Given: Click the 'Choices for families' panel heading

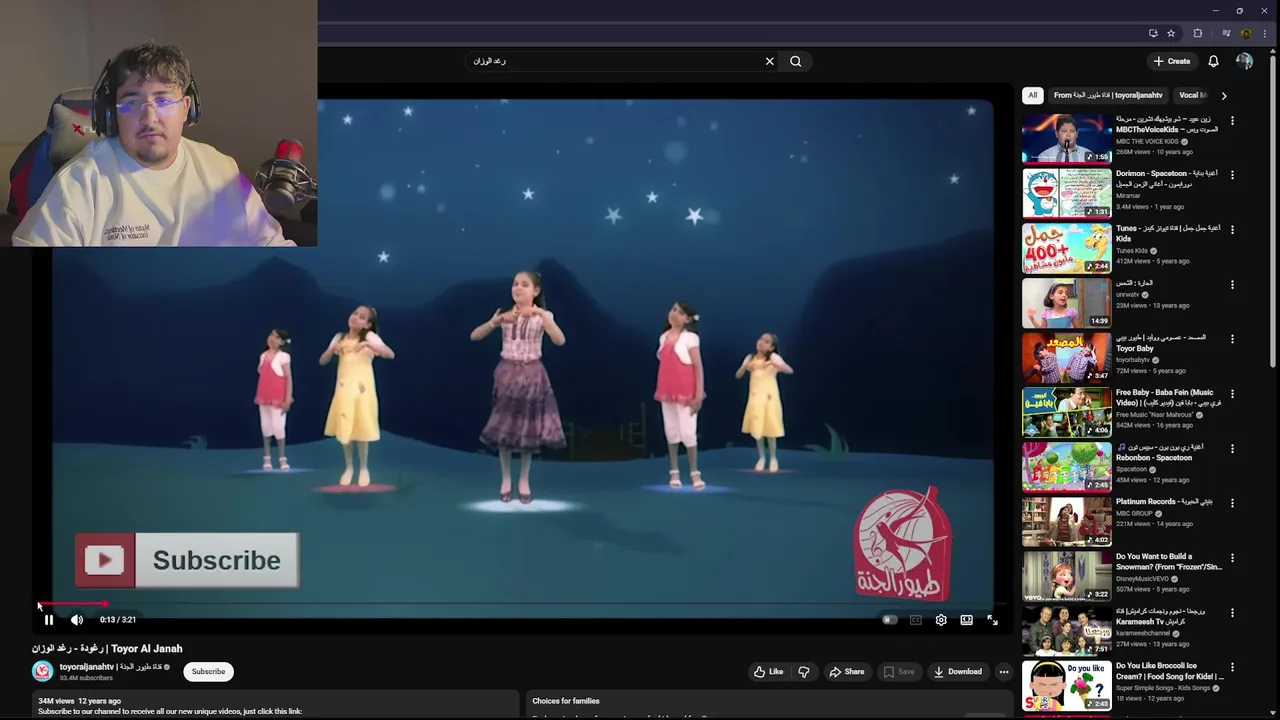Looking at the screenshot, I should pos(566,701).
